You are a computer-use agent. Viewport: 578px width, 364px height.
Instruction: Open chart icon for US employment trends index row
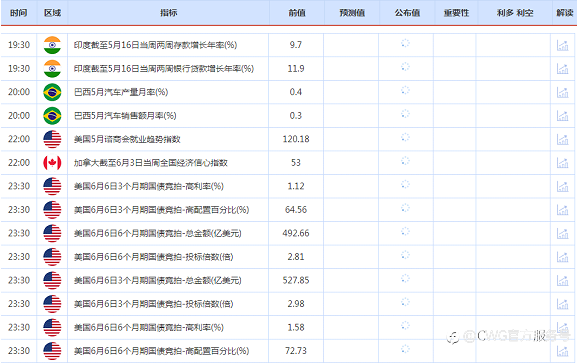(562, 139)
